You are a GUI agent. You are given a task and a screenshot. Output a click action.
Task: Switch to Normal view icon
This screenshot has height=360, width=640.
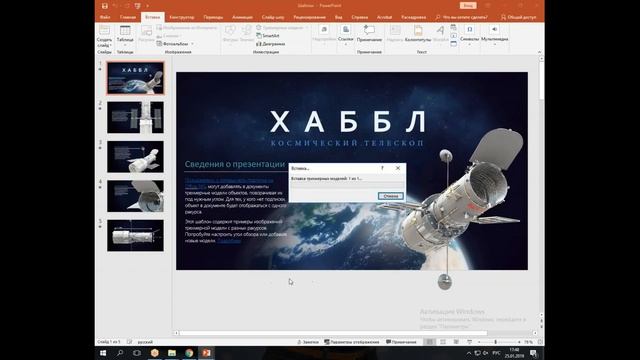point(429,342)
